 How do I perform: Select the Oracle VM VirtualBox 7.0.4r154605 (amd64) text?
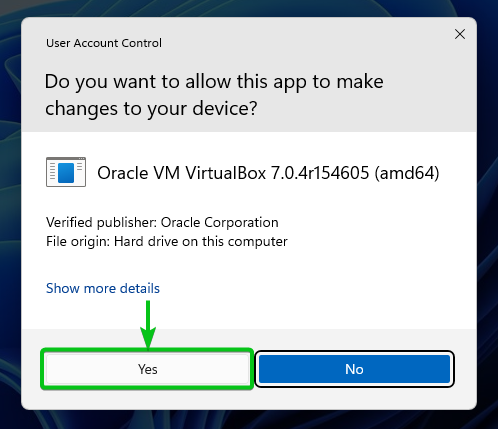pos(268,173)
